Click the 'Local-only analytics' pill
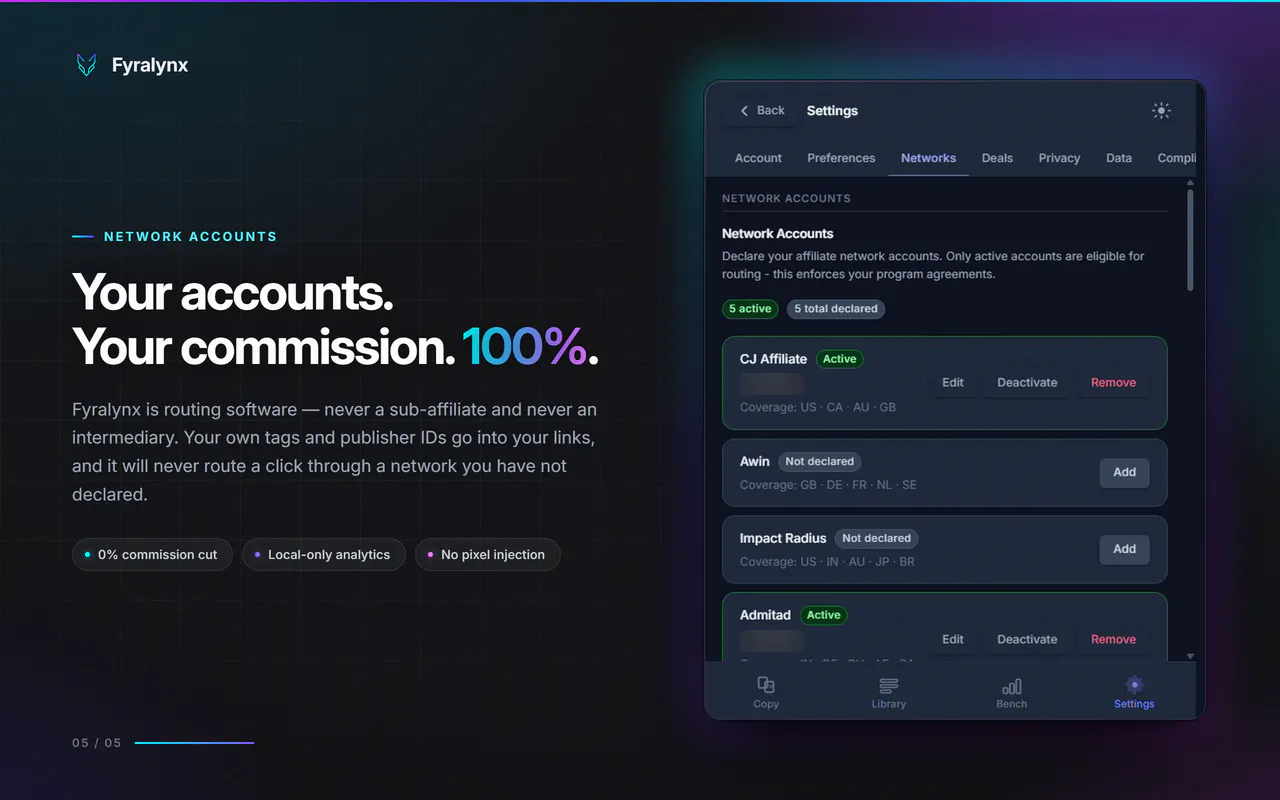This screenshot has width=1280, height=800. 323,555
